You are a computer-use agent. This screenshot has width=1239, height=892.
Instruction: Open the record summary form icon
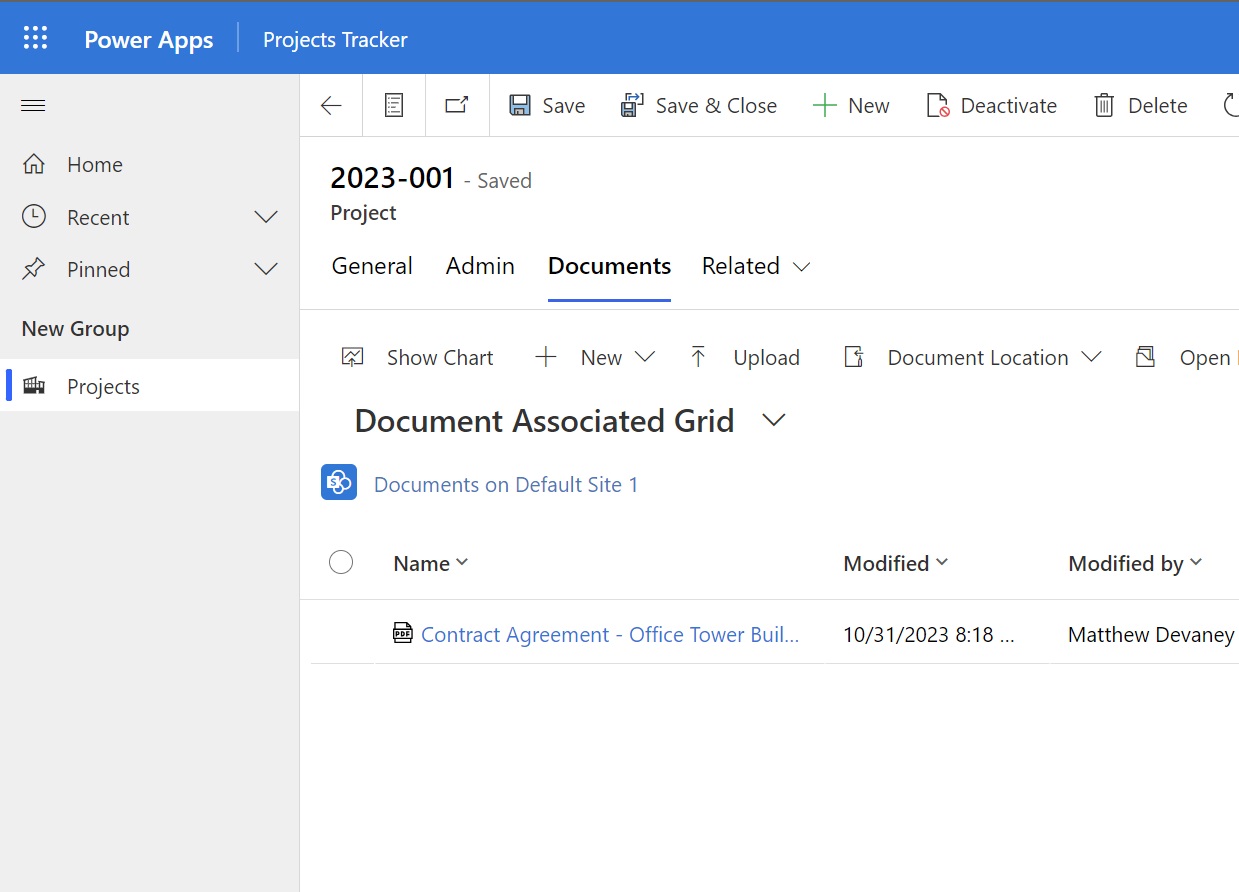pos(394,104)
